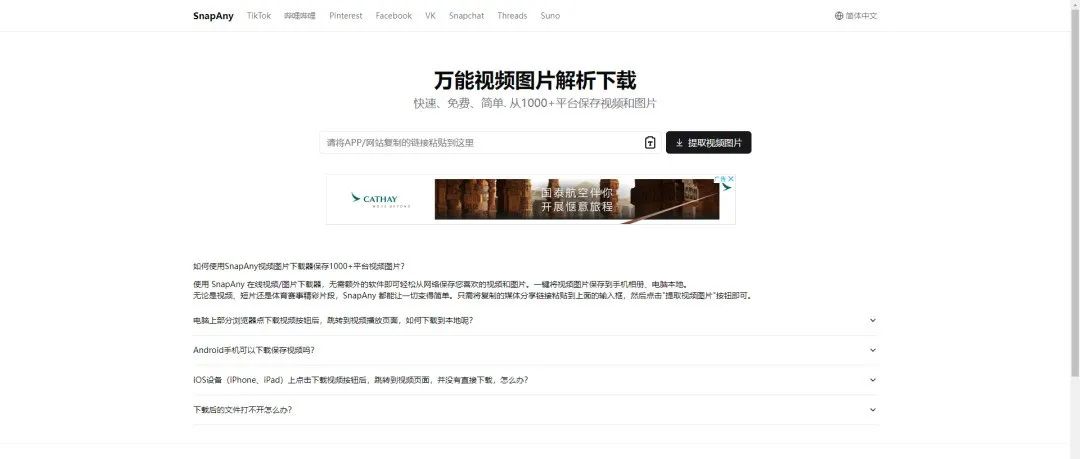The height and width of the screenshot is (459, 1080).
Task: Expand the 电脑上部分浏览器 download question
Action: pyautogui.click(x=535, y=320)
